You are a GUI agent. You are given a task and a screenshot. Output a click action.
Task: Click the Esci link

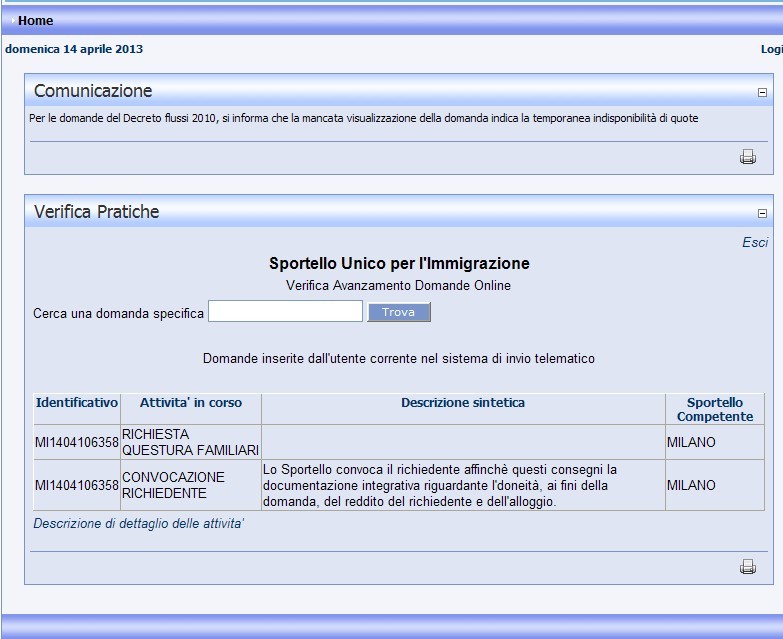tap(755, 243)
